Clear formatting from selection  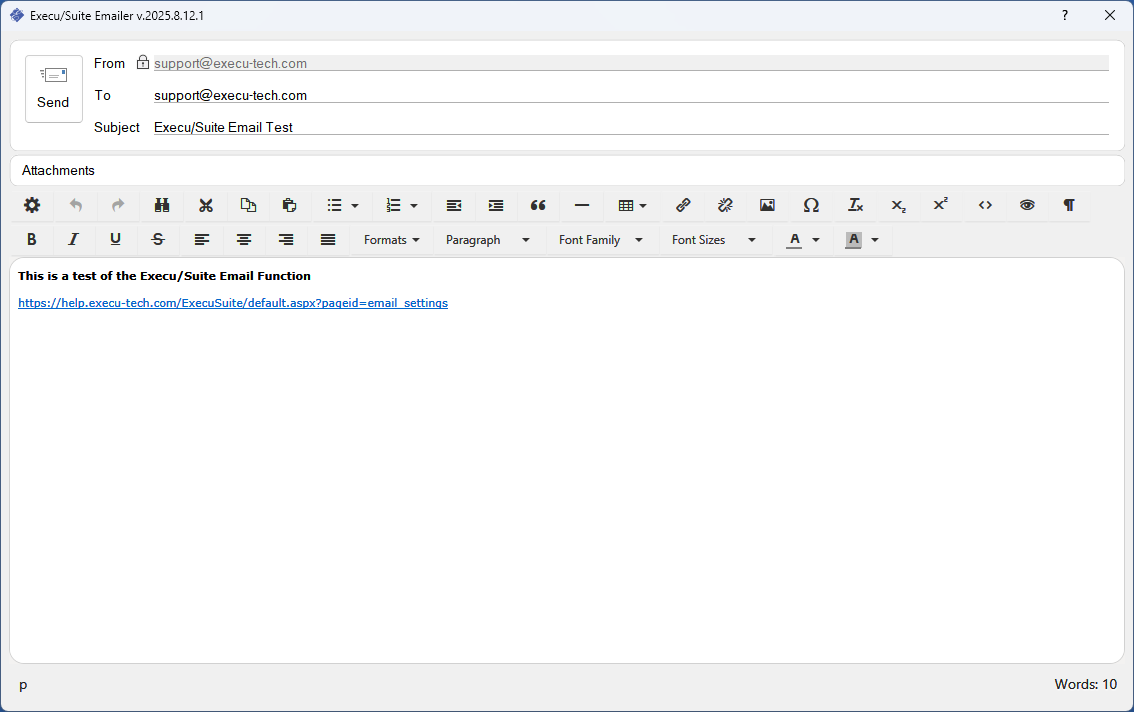pyautogui.click(x=855, y=205)
